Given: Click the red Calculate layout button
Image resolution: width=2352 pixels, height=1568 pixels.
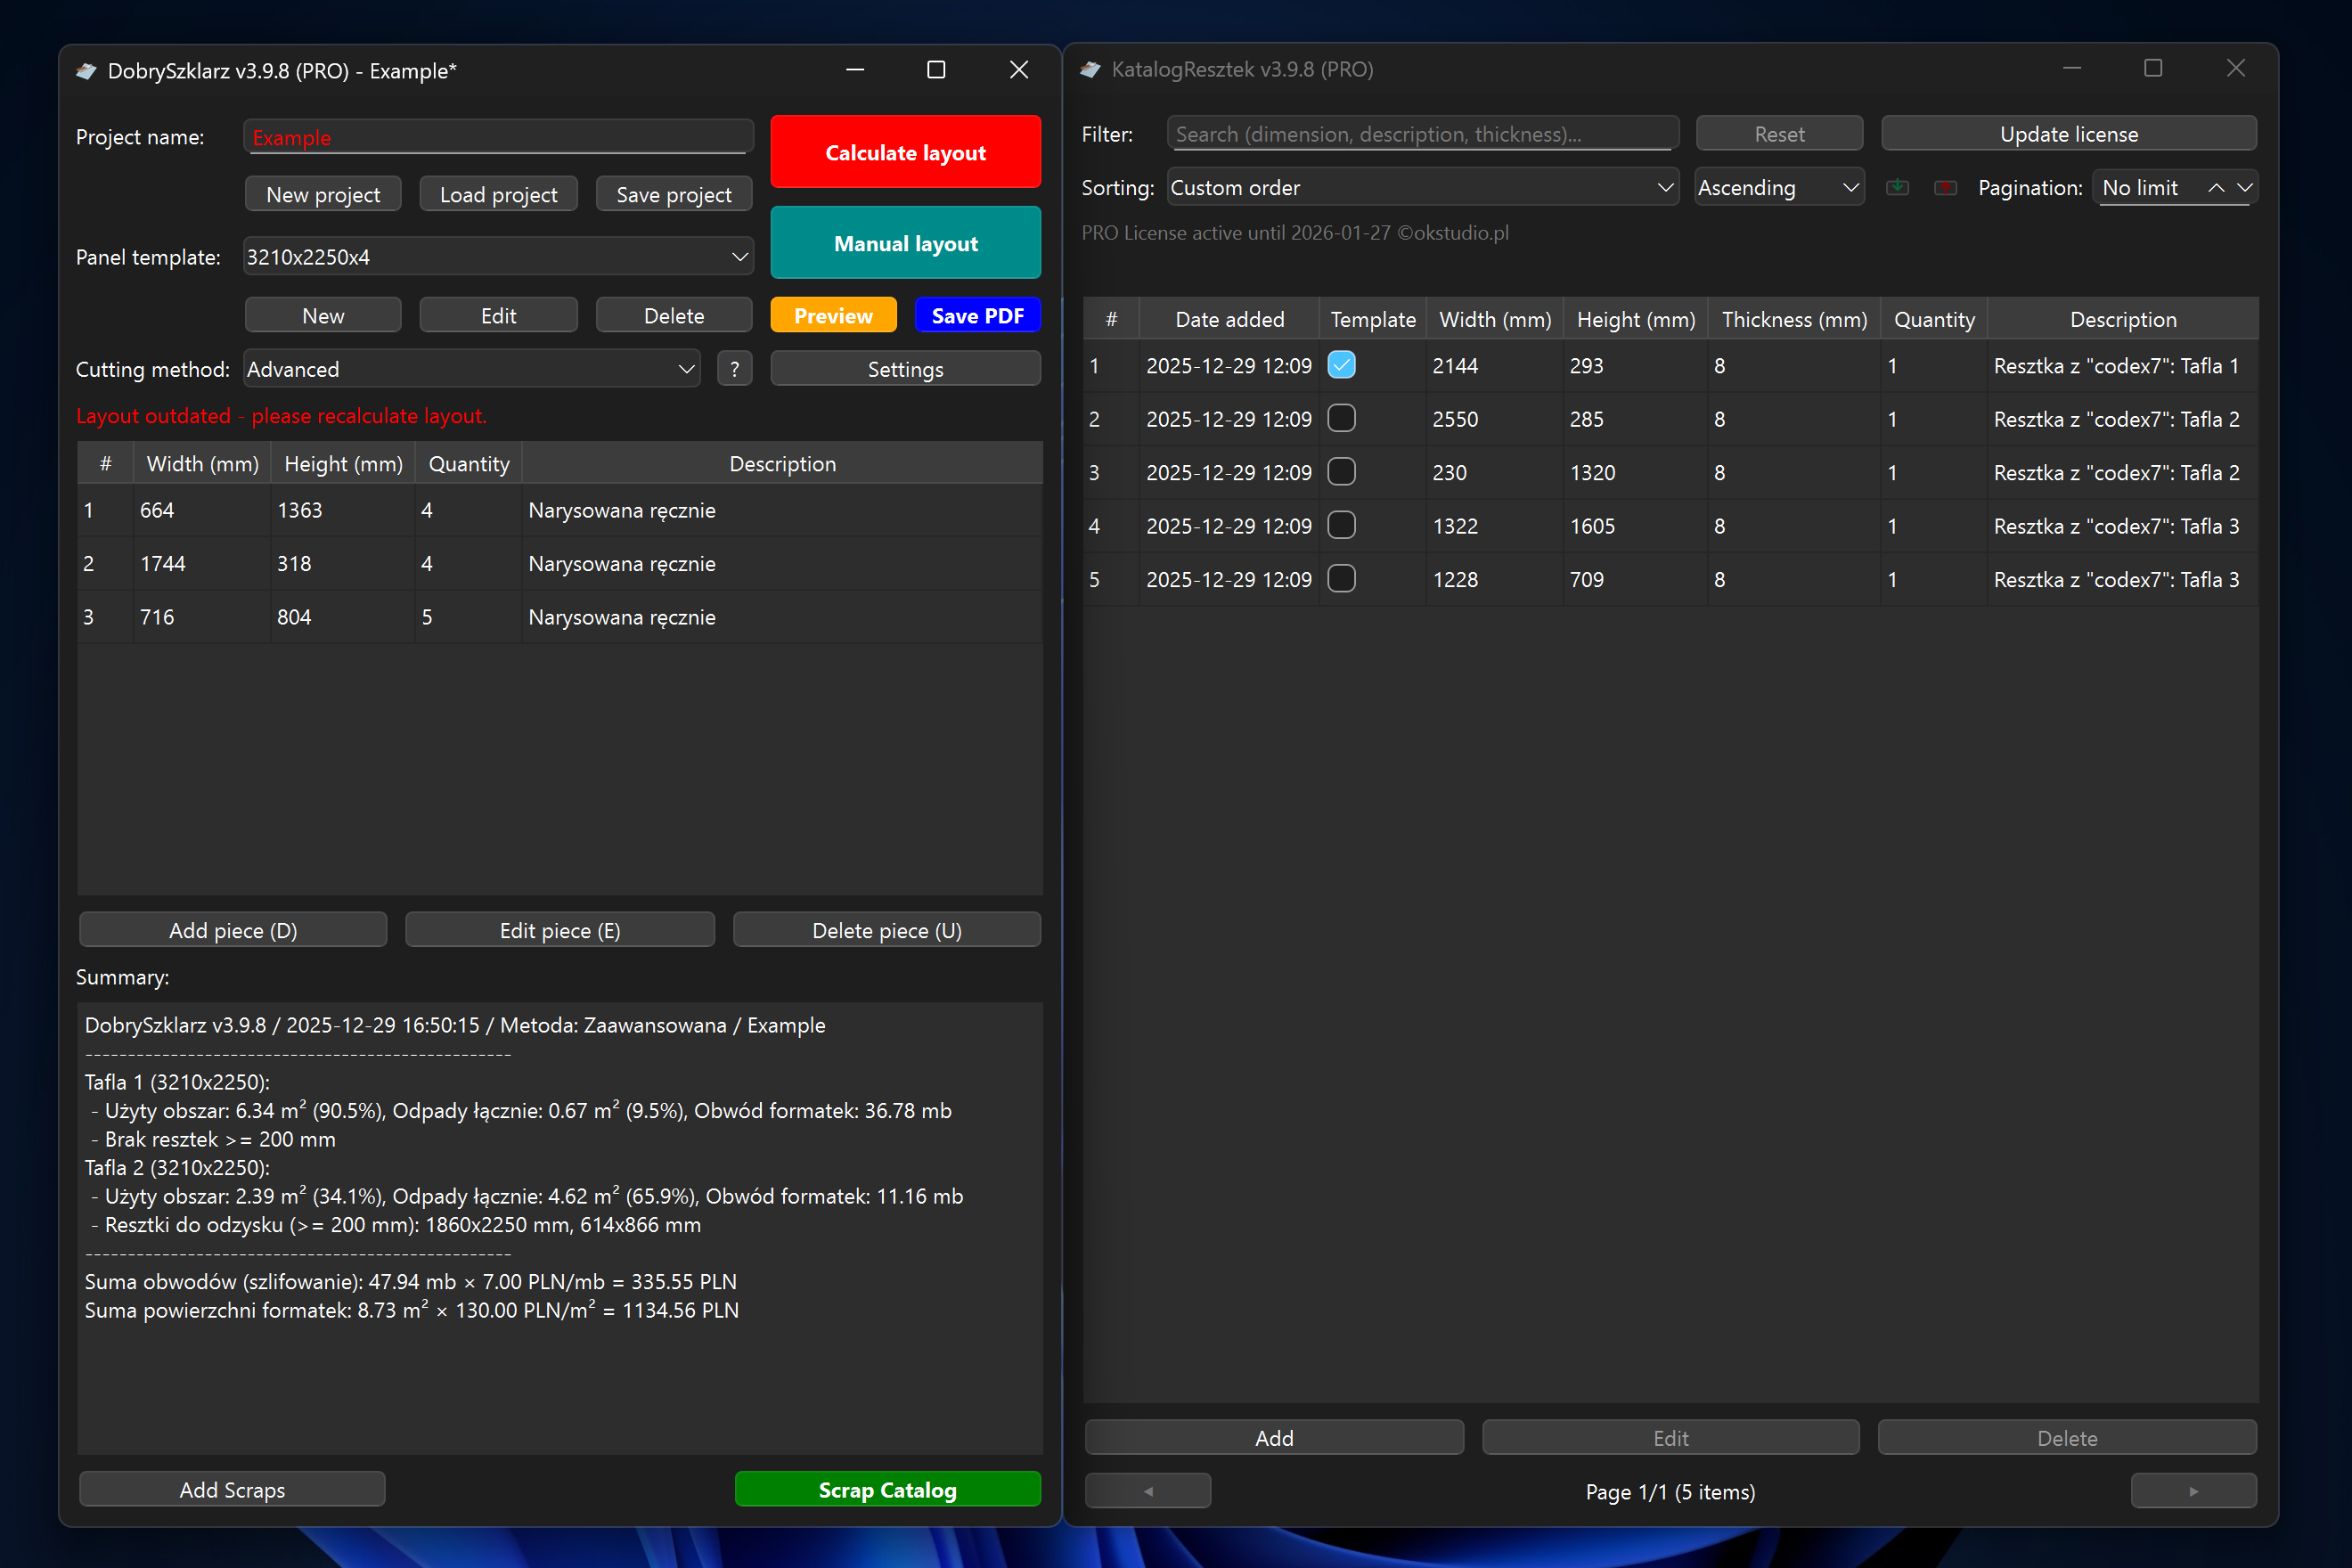Looking at the screenshot, I should click(905, 151).
